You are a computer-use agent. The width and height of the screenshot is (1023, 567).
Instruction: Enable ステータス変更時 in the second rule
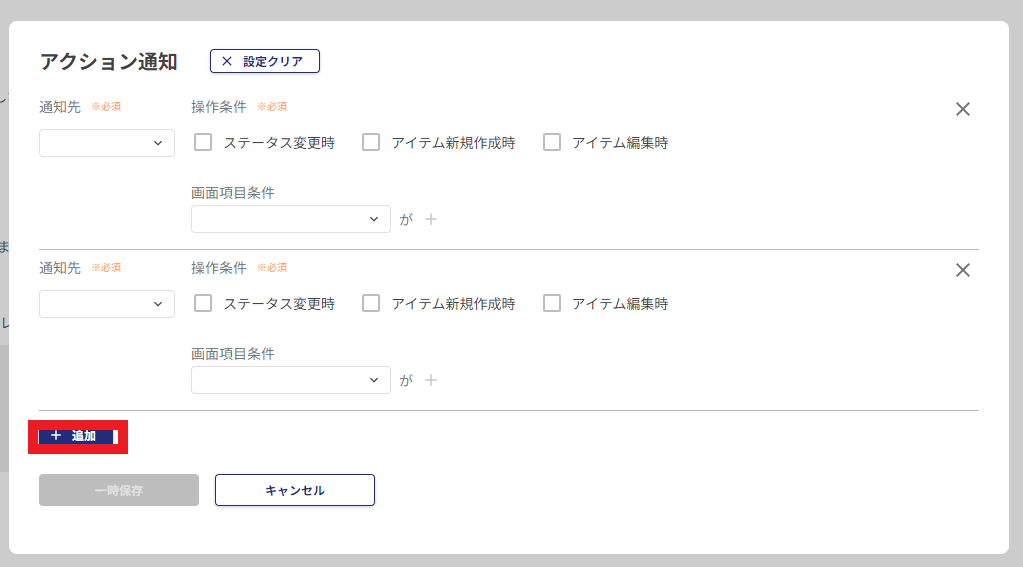(x=203, y=303)
